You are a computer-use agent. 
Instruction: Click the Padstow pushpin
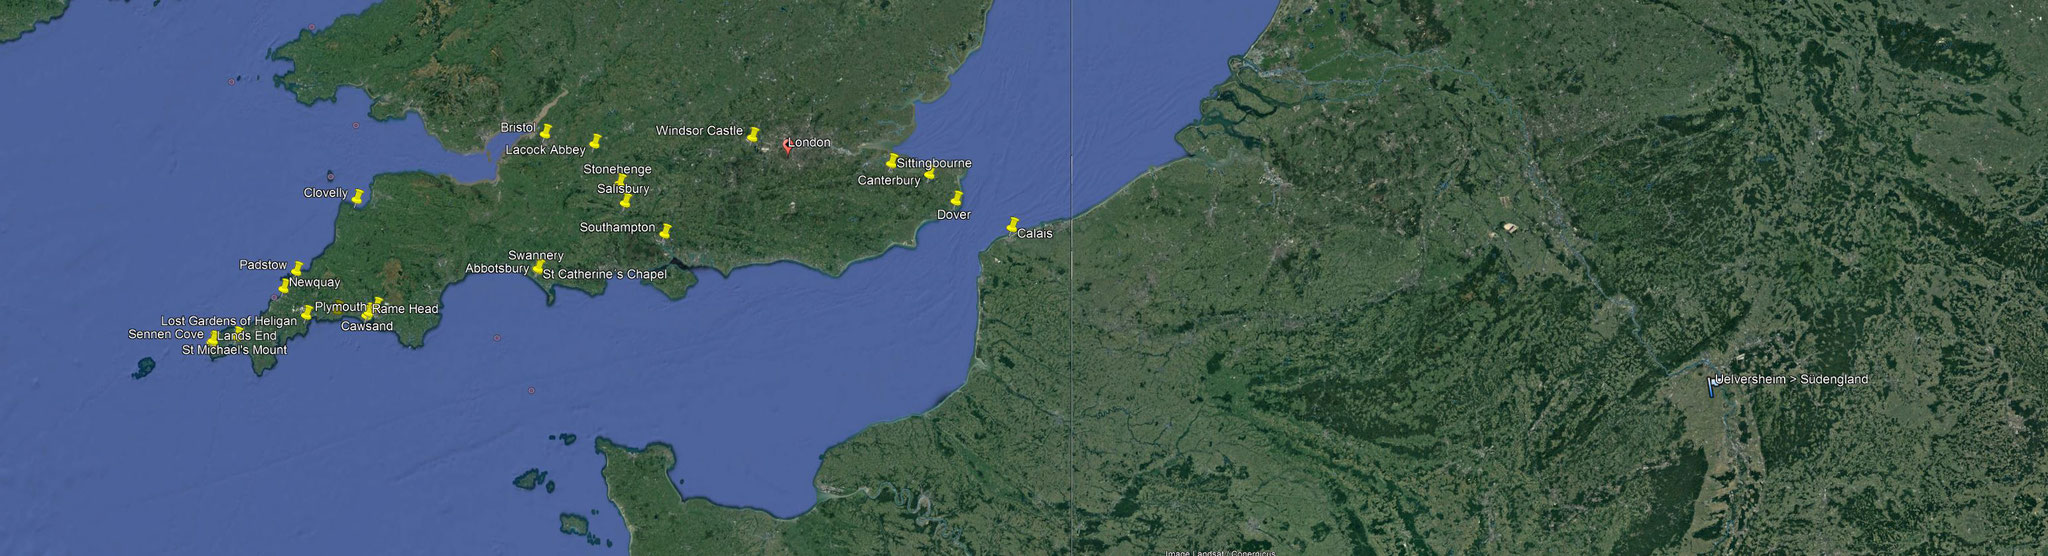coord(297,268)
